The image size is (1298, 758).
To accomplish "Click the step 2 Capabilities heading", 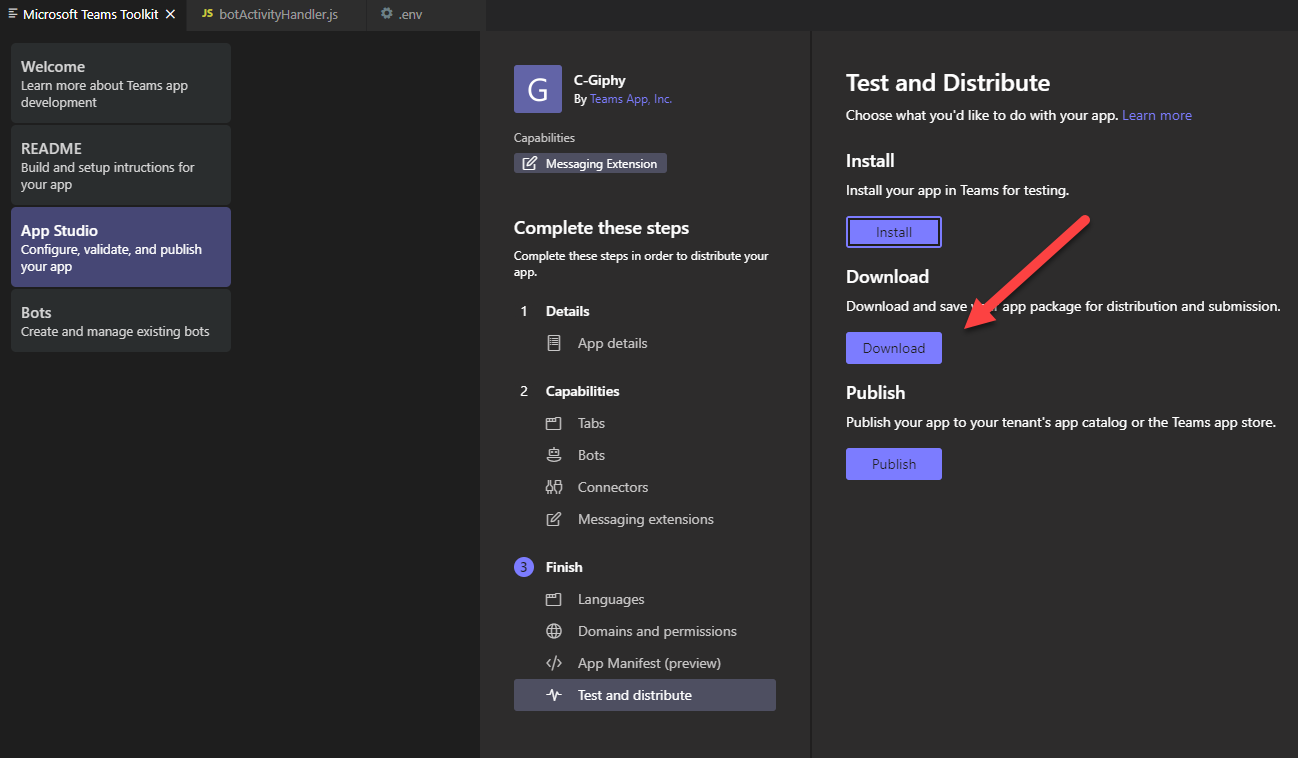I will point(583,391).
